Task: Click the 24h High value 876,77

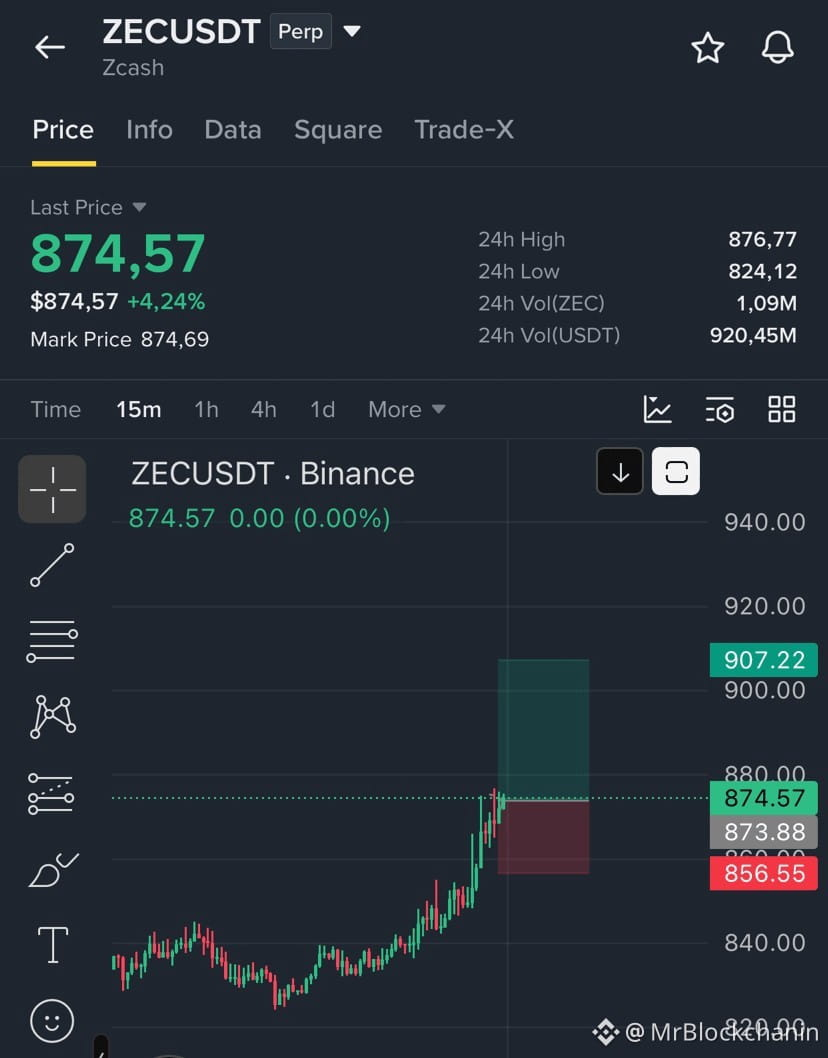Action: click(x=762, y=239)
